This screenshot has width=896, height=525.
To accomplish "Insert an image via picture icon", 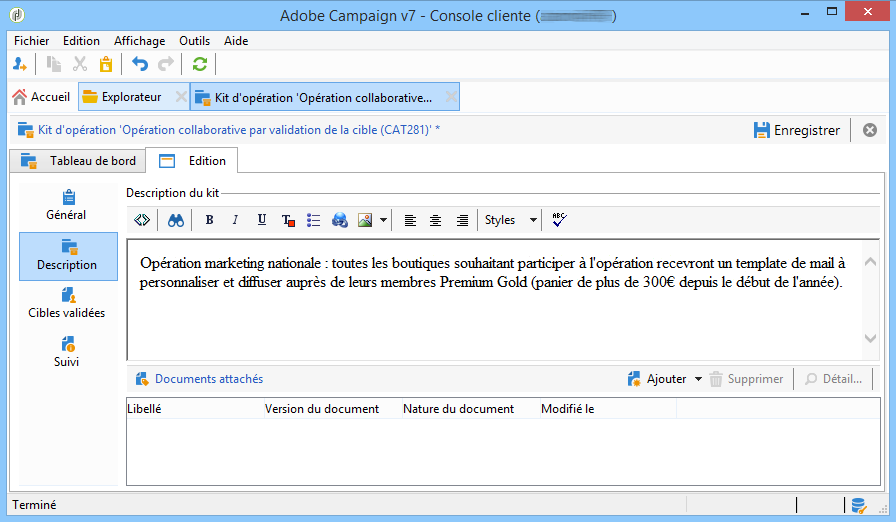I will [x=365, y=220].
